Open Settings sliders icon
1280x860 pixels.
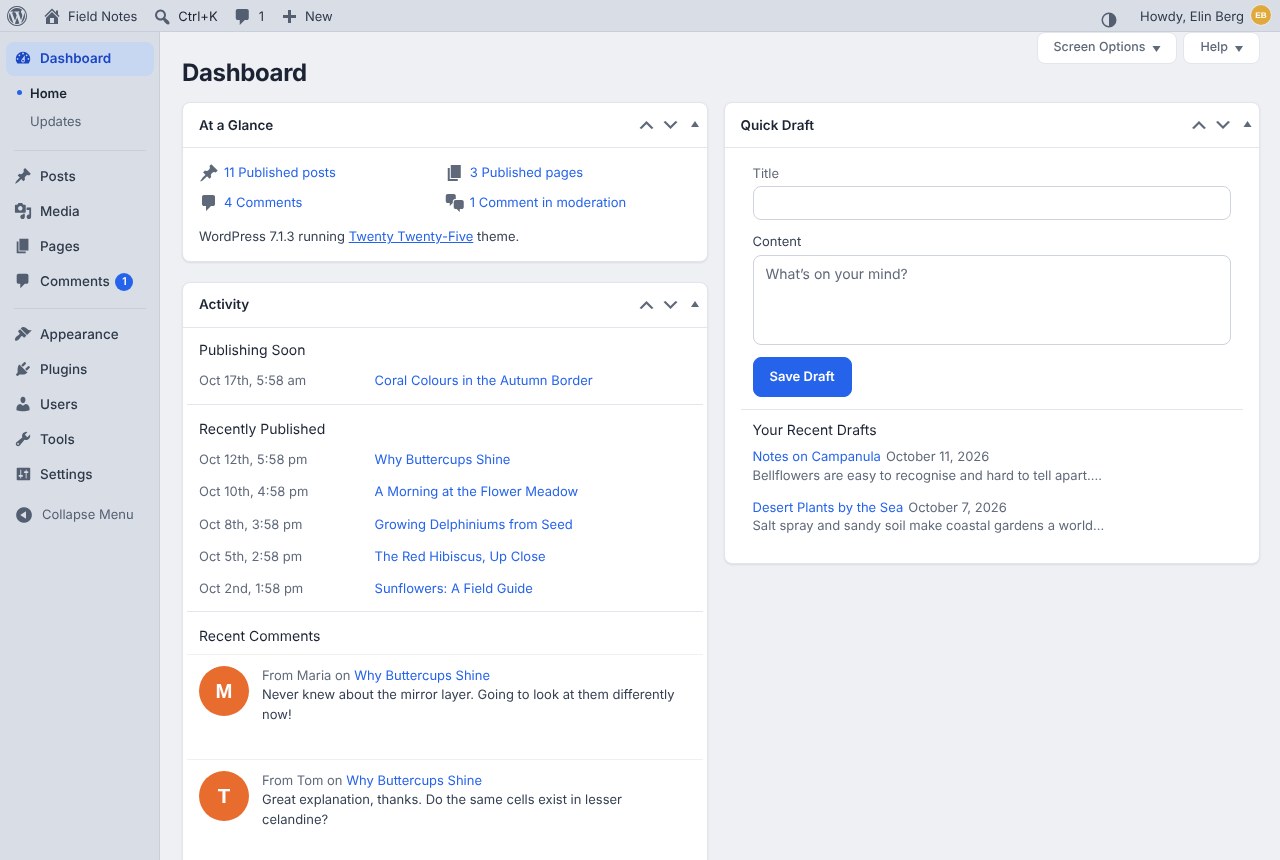coord(23,474)
